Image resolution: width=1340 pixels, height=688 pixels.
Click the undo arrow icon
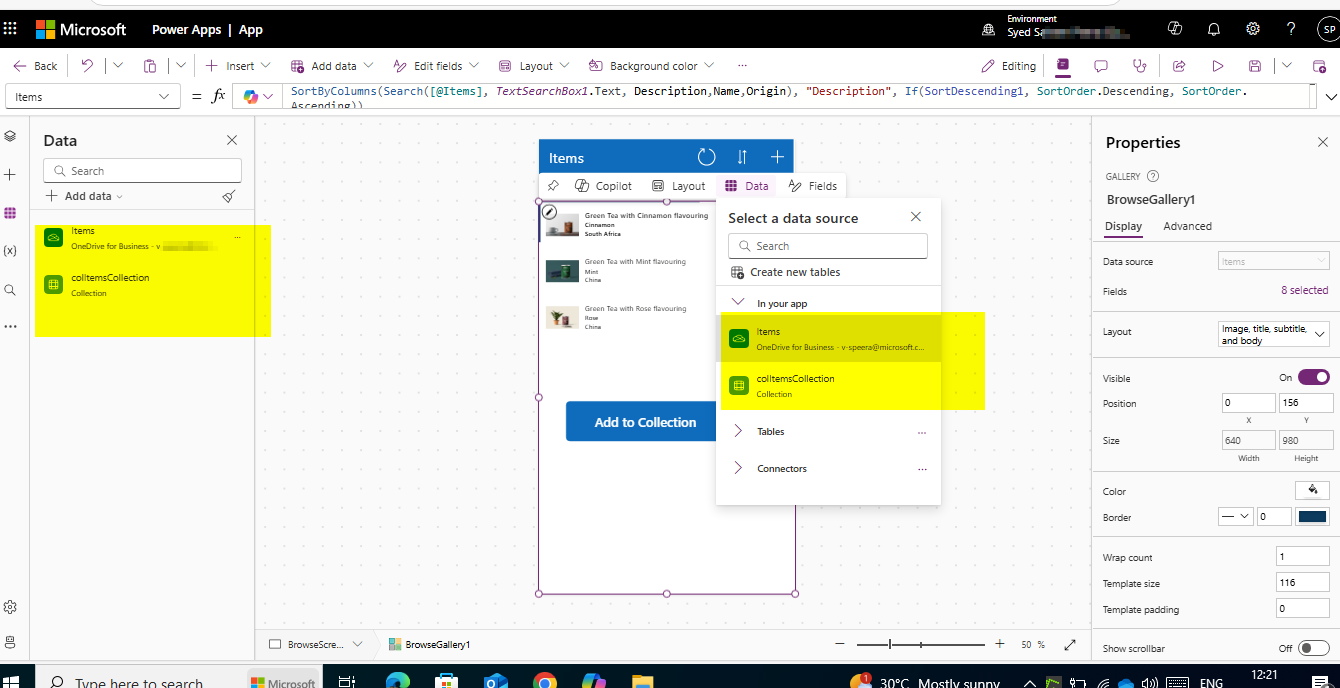[x=87, y=66]
